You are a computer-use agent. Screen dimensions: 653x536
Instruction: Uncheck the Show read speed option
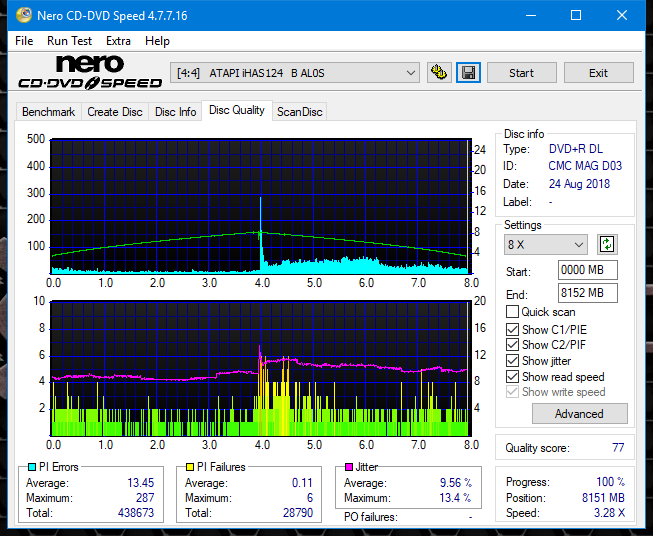click(x=512, y=376)
